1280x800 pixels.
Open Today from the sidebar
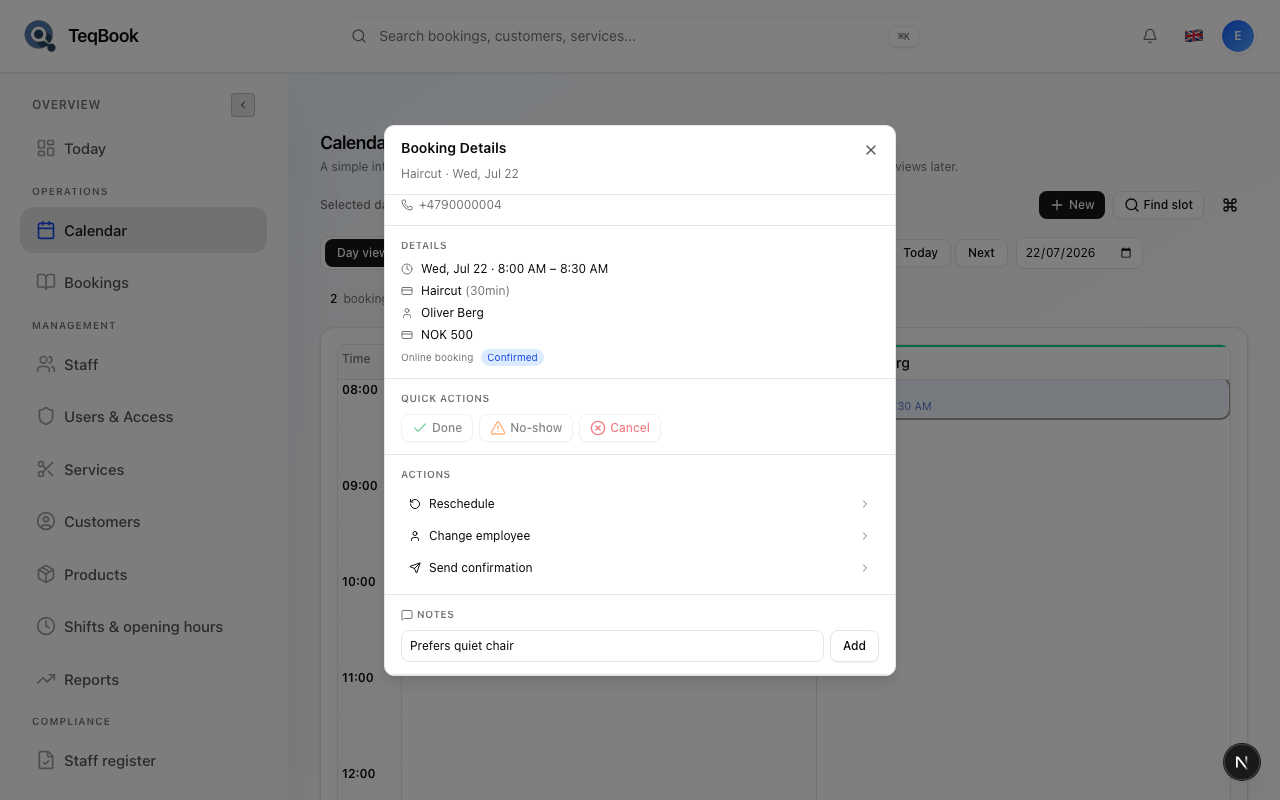[143, 149]
